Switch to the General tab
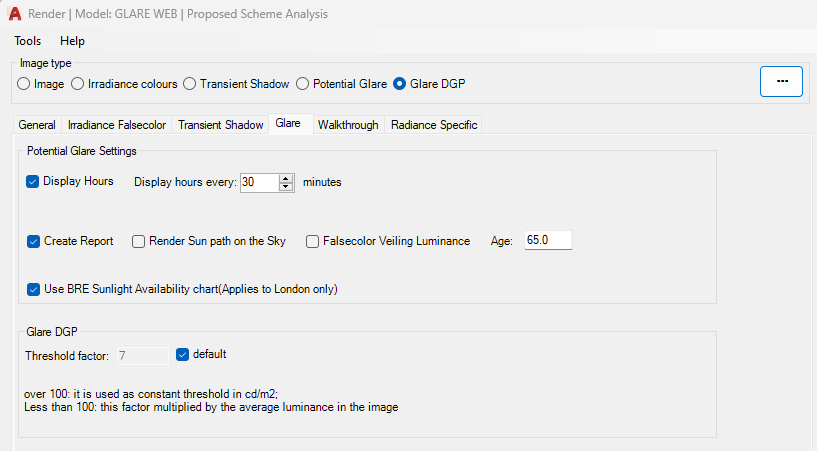 tap(37, 125)
